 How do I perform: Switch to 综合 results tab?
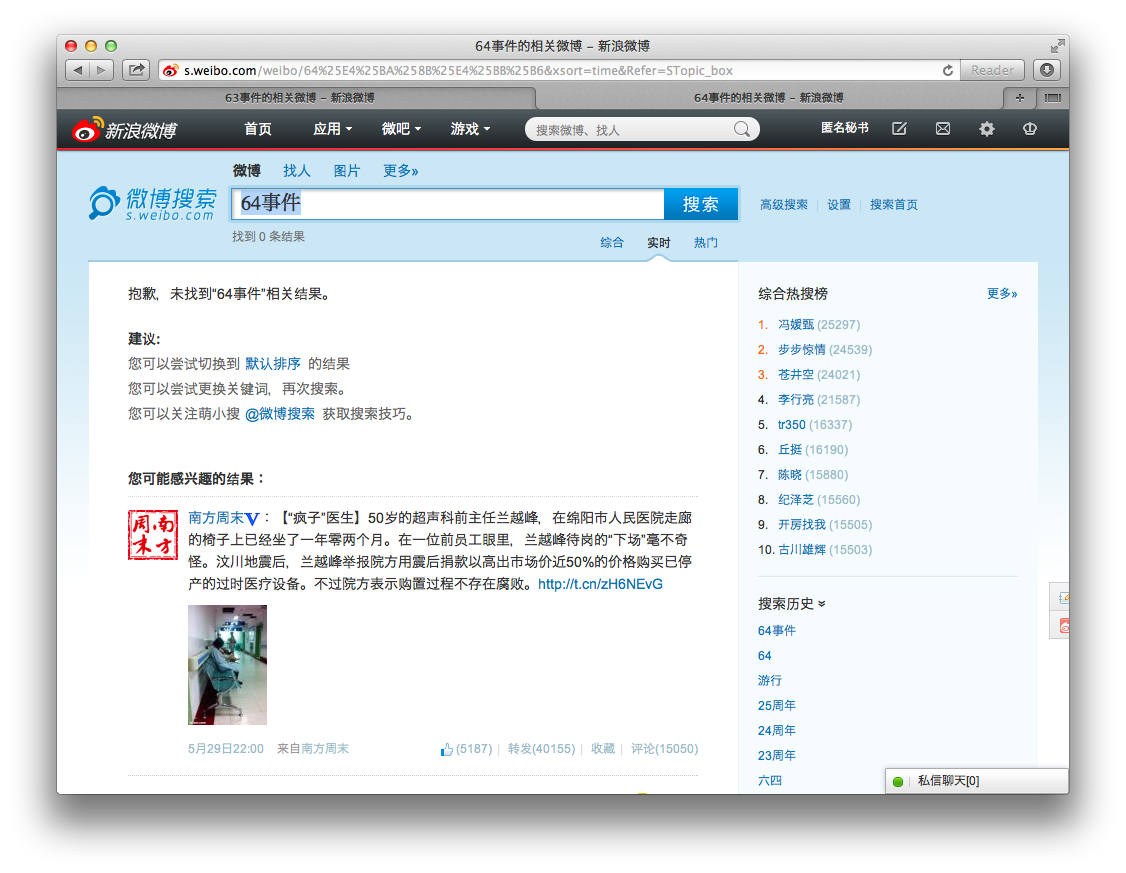click(612, 243)
